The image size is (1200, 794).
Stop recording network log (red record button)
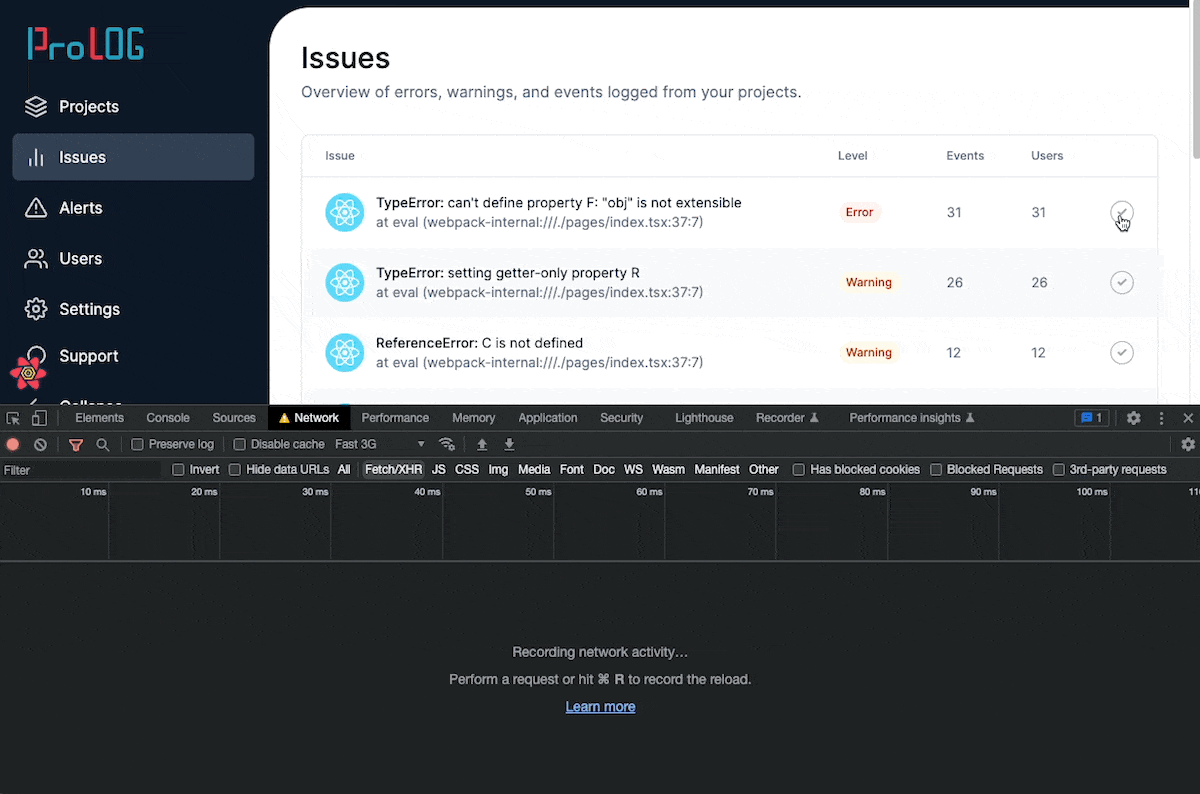(13, 444)
